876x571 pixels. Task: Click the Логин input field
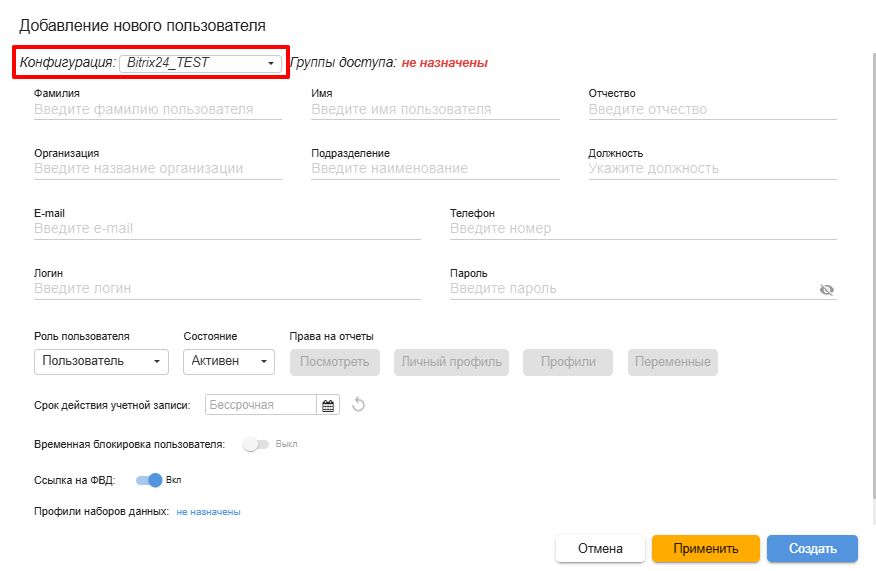coord(227,289)
